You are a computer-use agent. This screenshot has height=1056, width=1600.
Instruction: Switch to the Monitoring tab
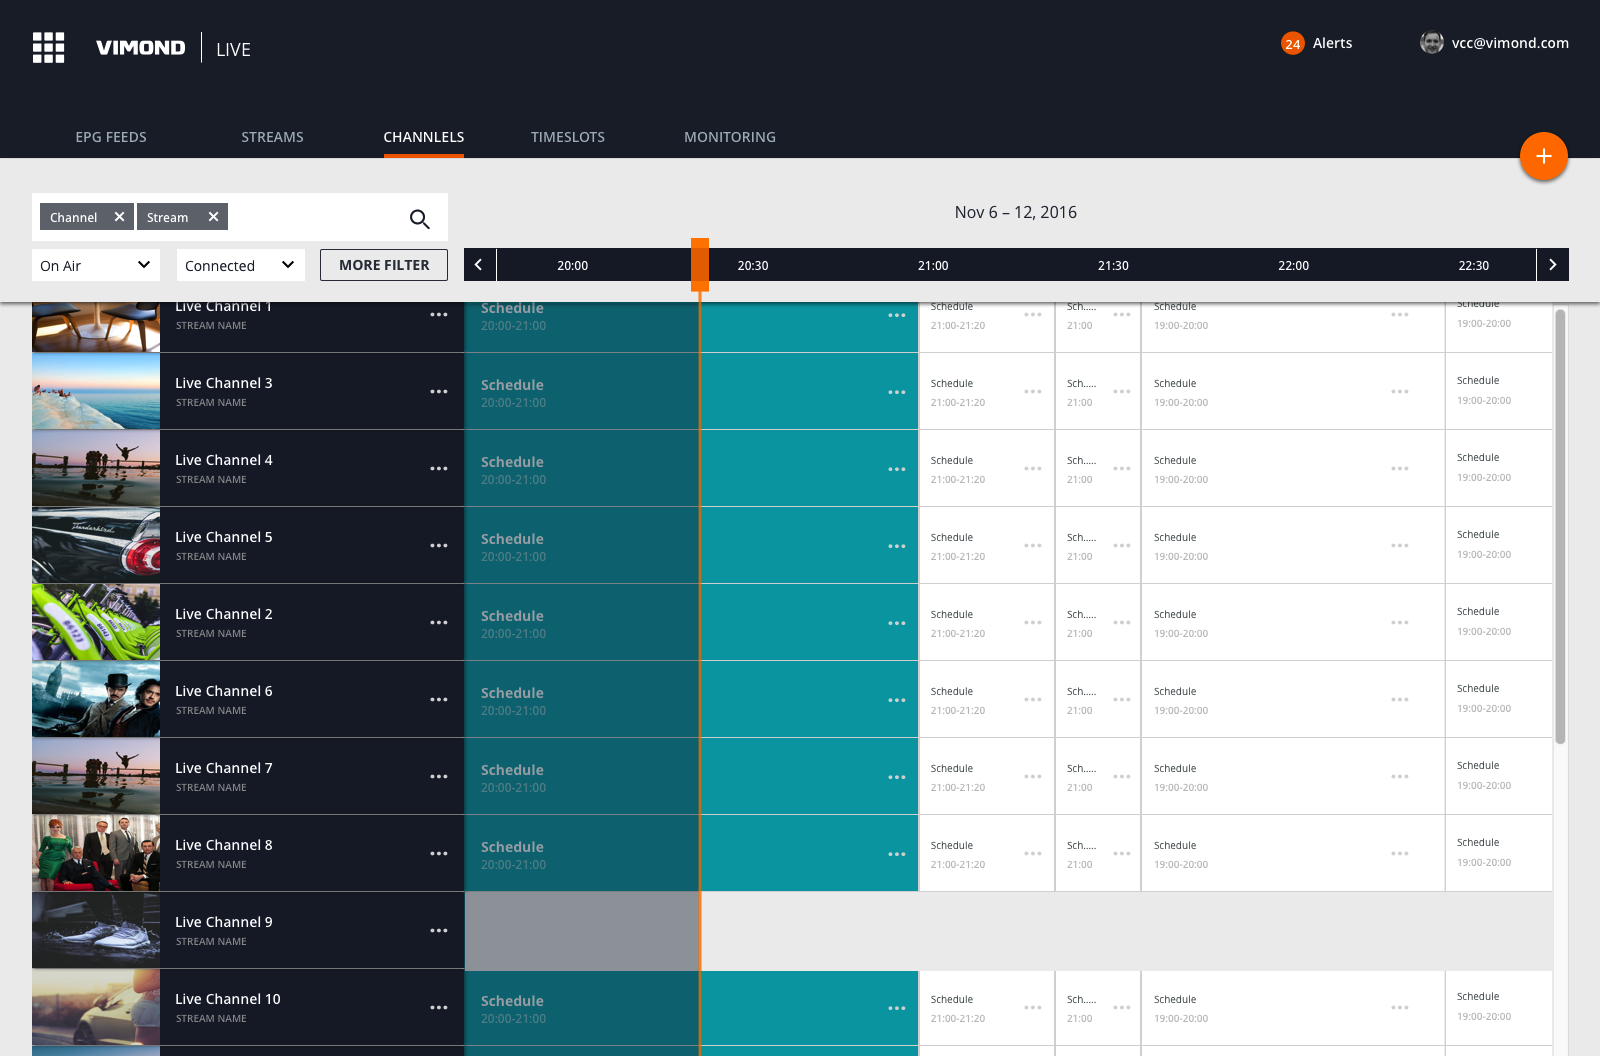(730, 137)
